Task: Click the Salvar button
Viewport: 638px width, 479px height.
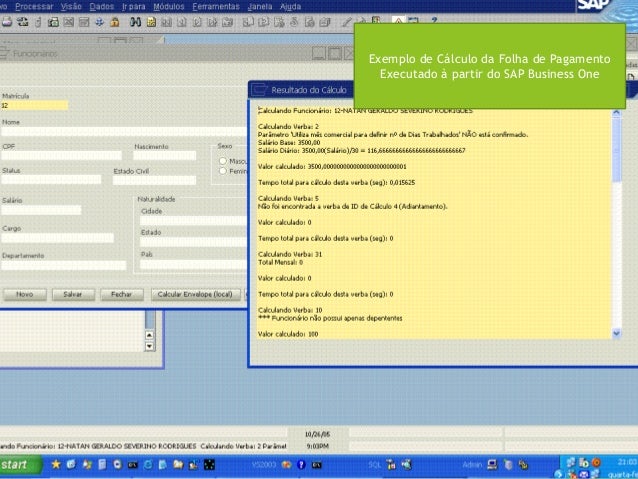Action: pos(73,294)
